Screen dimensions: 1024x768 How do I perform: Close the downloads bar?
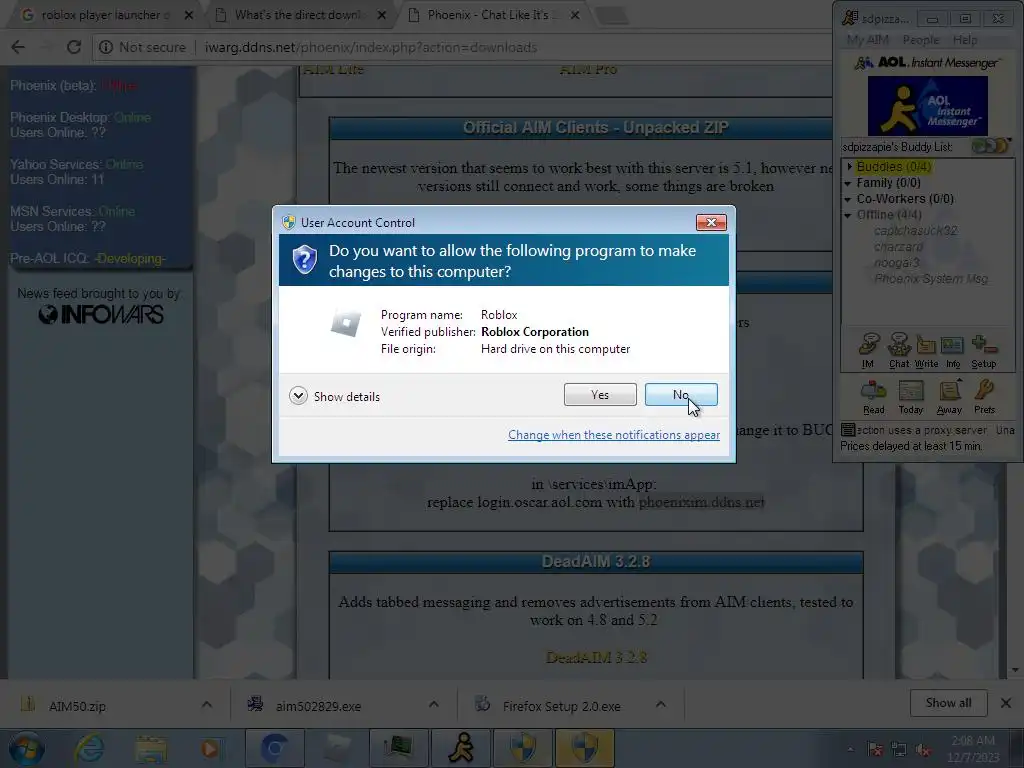pos(1006,703)
